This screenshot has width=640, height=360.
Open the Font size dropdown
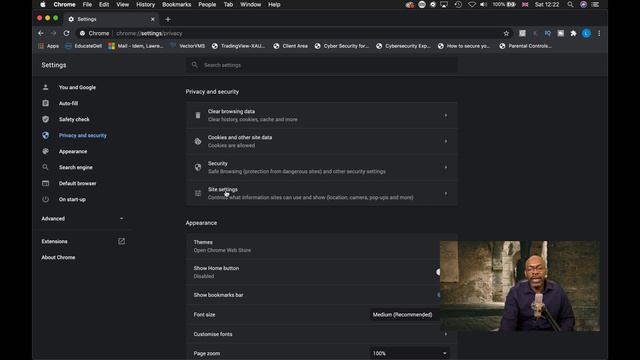[x=404, y=315]
